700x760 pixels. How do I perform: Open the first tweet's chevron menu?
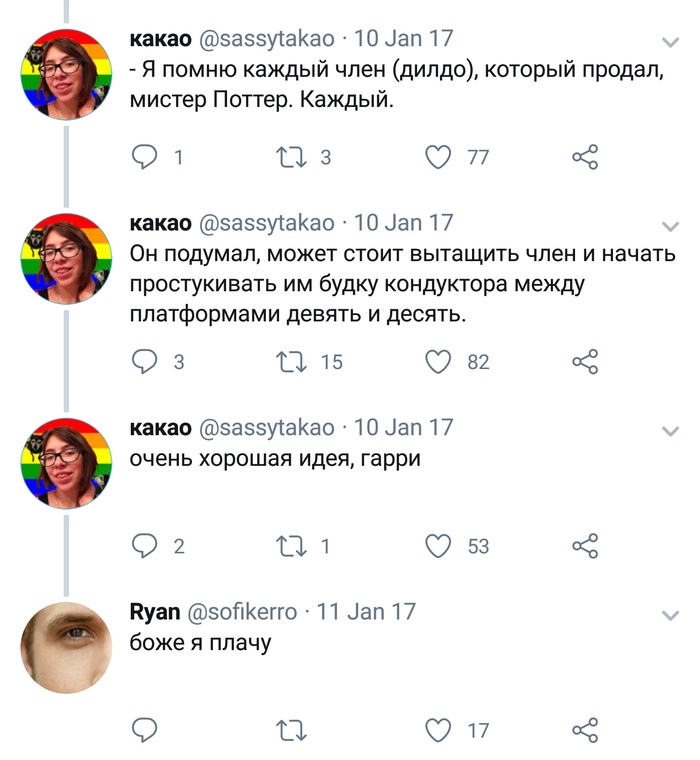pos(671,42)
